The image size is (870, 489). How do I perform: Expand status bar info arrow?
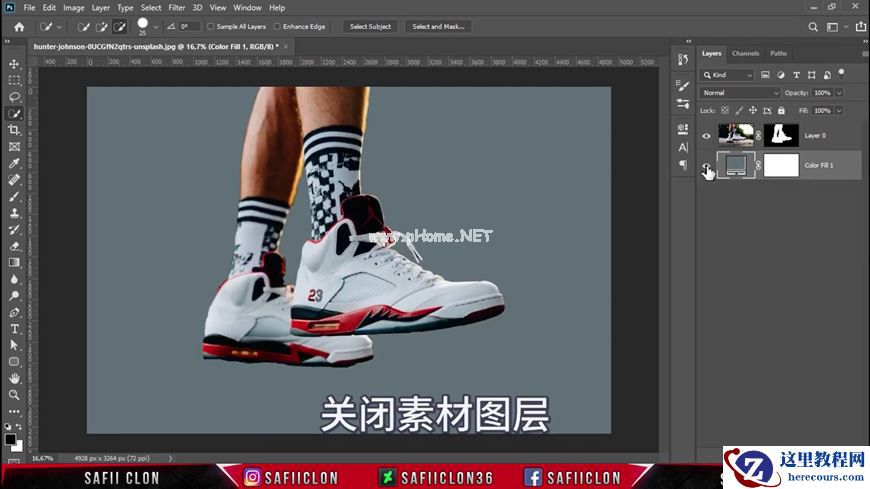coord(170,458)
